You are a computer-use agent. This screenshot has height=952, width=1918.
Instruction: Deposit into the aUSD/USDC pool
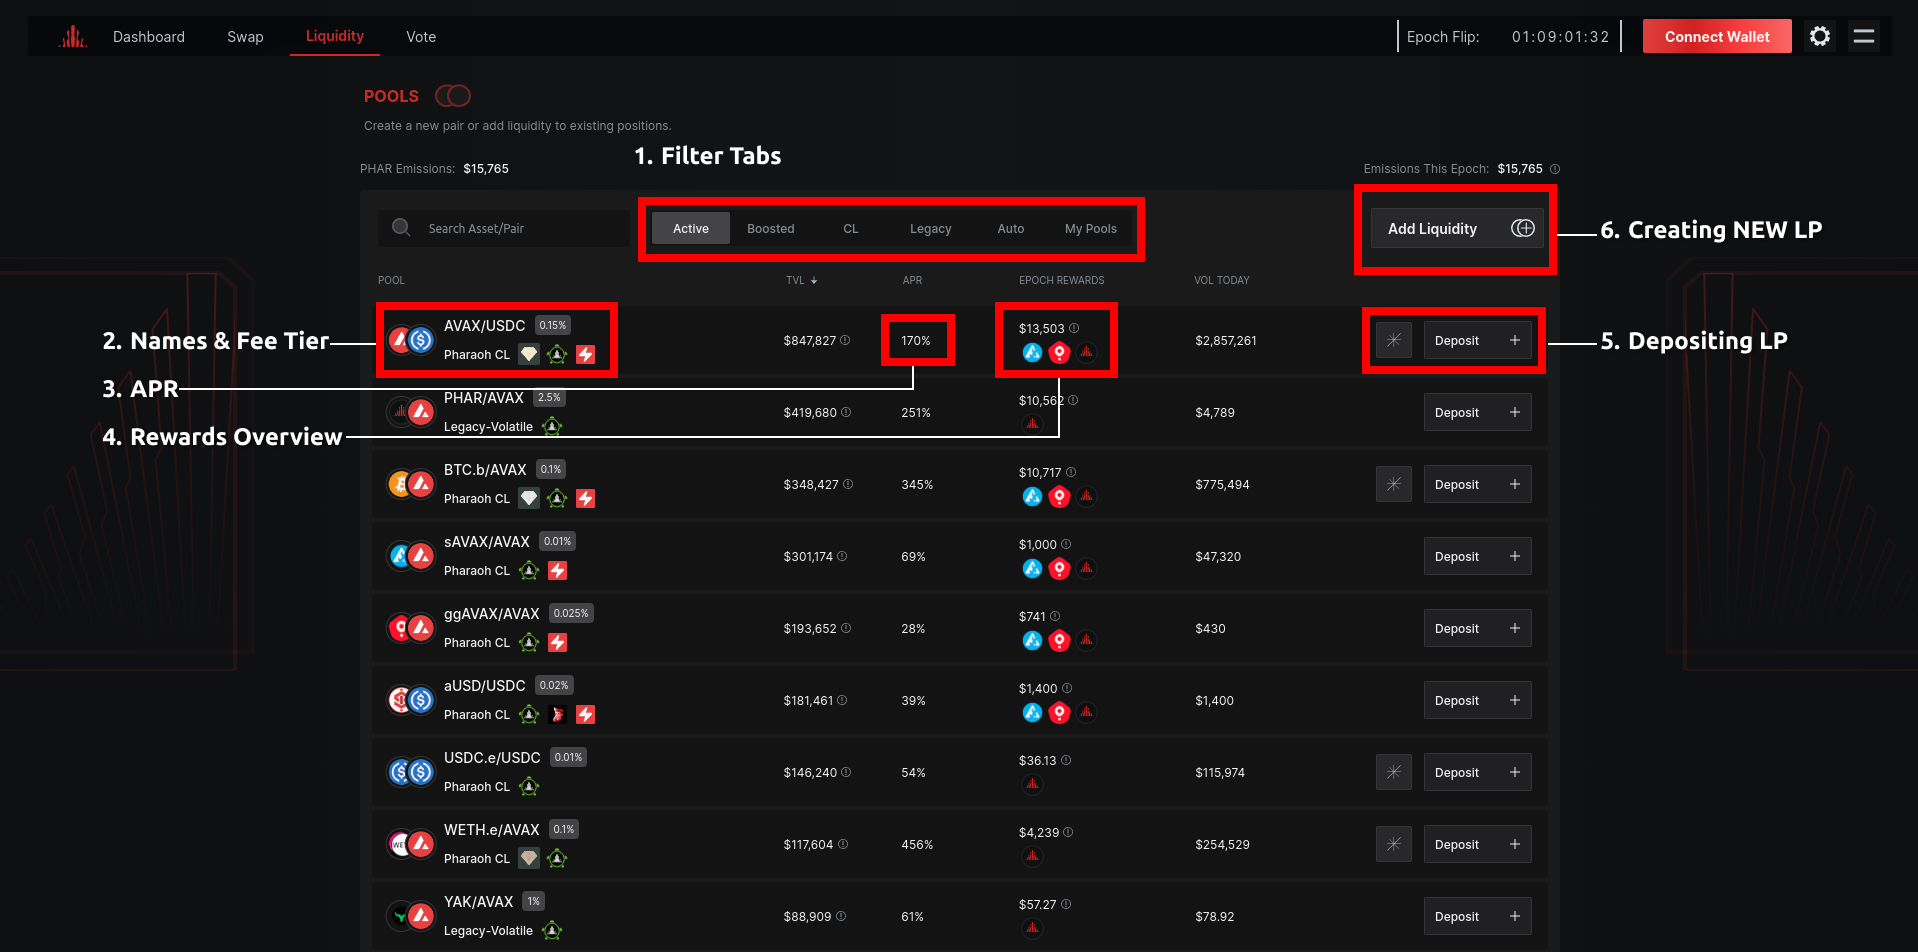1478,700
